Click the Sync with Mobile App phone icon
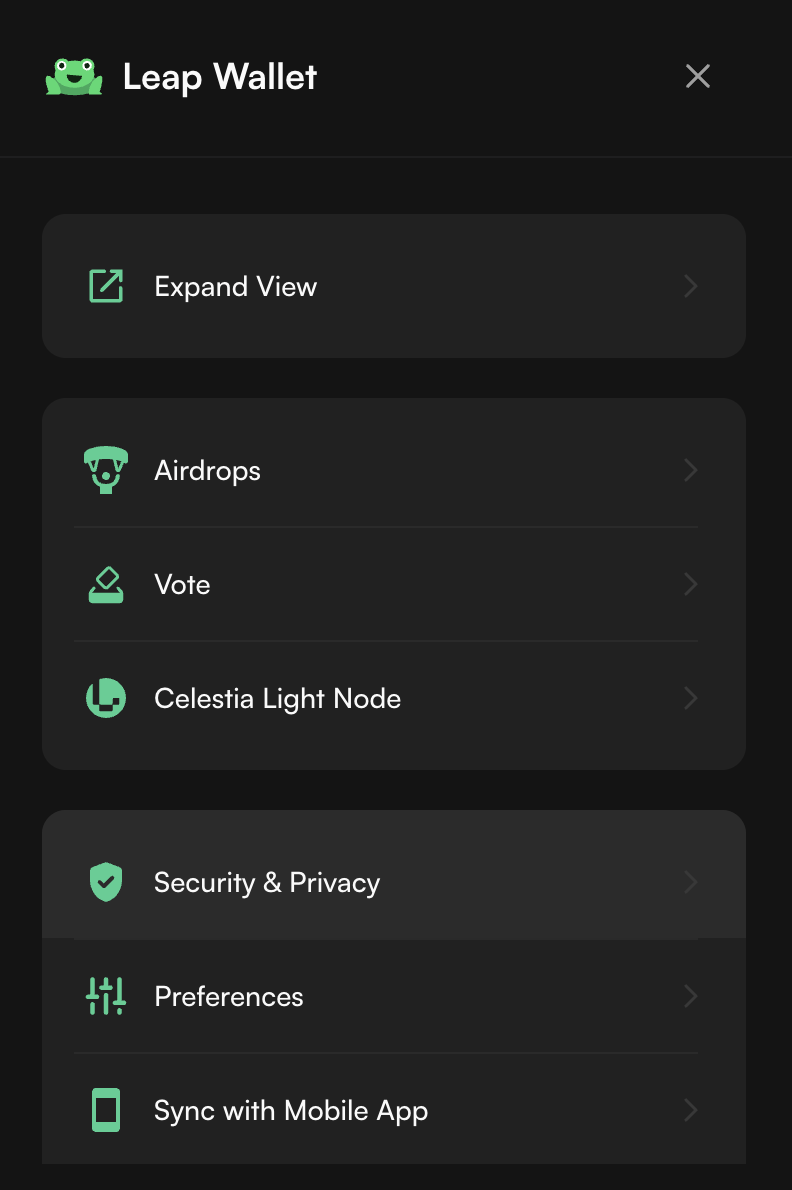This screenshot has height=1190, width=792. (x=106, y=1110)
